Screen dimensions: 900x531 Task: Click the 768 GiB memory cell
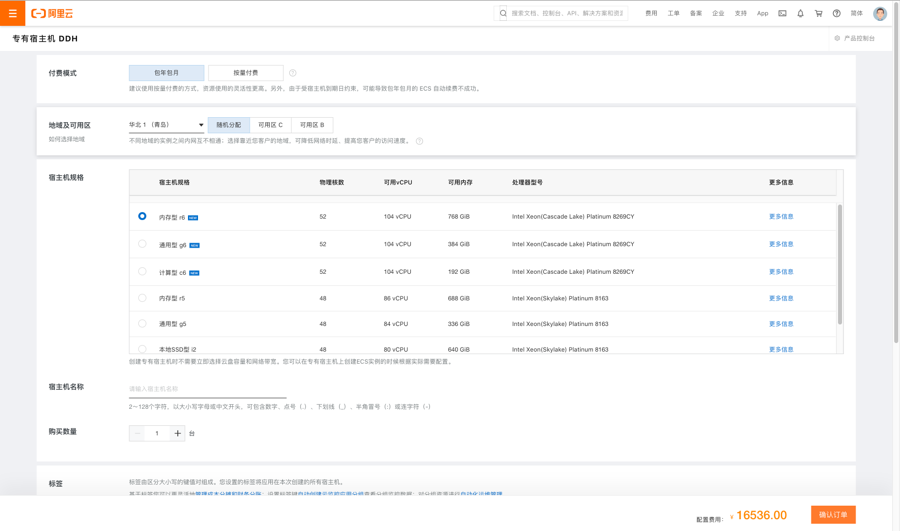click(x=459, y=216)
